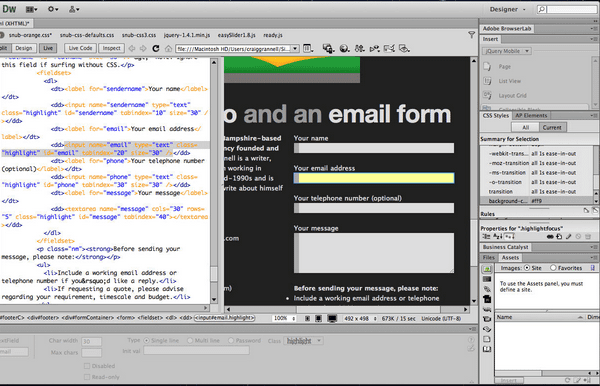Select the URLs category icon in Assets
Viewport: 600px width, 386px height.
(x=487, y=289)
